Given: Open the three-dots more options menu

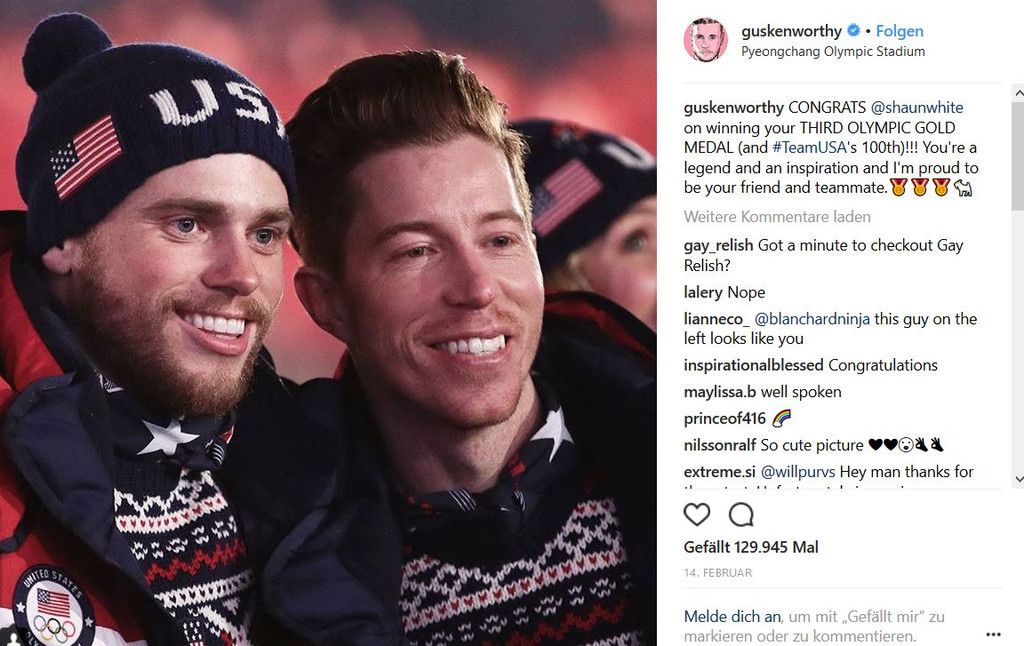Looking at the screenshot, I should (993, 634).
